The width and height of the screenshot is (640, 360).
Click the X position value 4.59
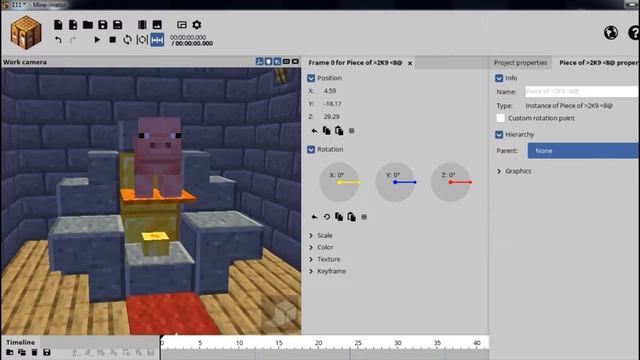point(330,91)
